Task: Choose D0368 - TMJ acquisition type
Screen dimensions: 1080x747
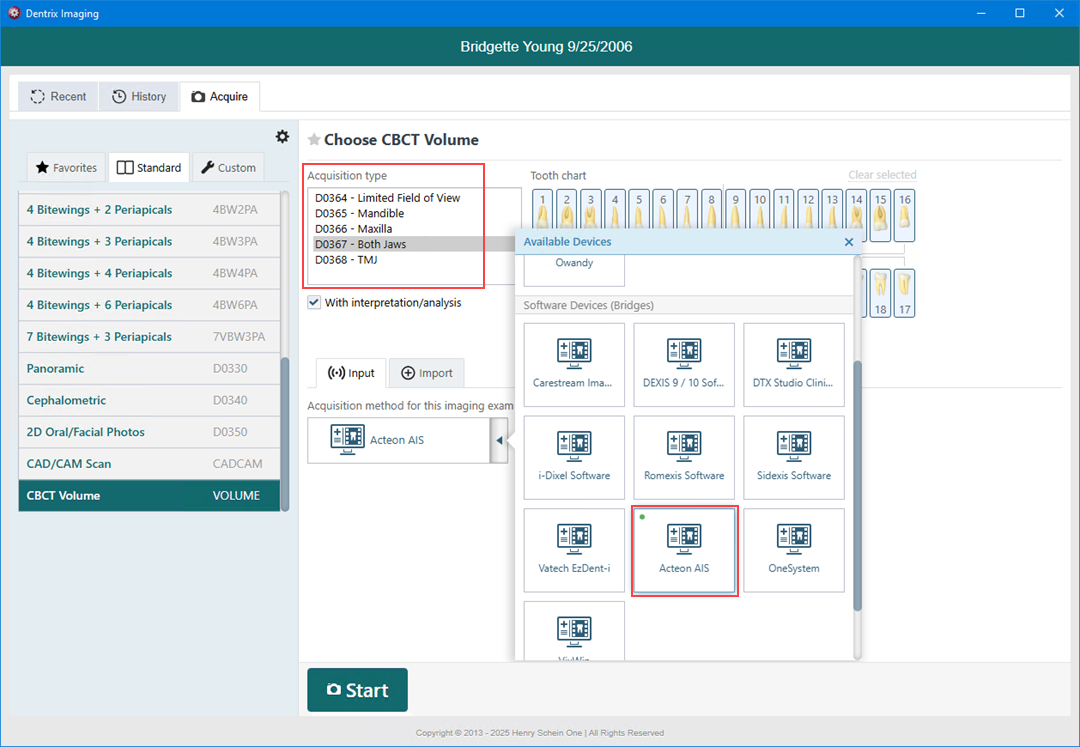Action: tap(346, 260)
